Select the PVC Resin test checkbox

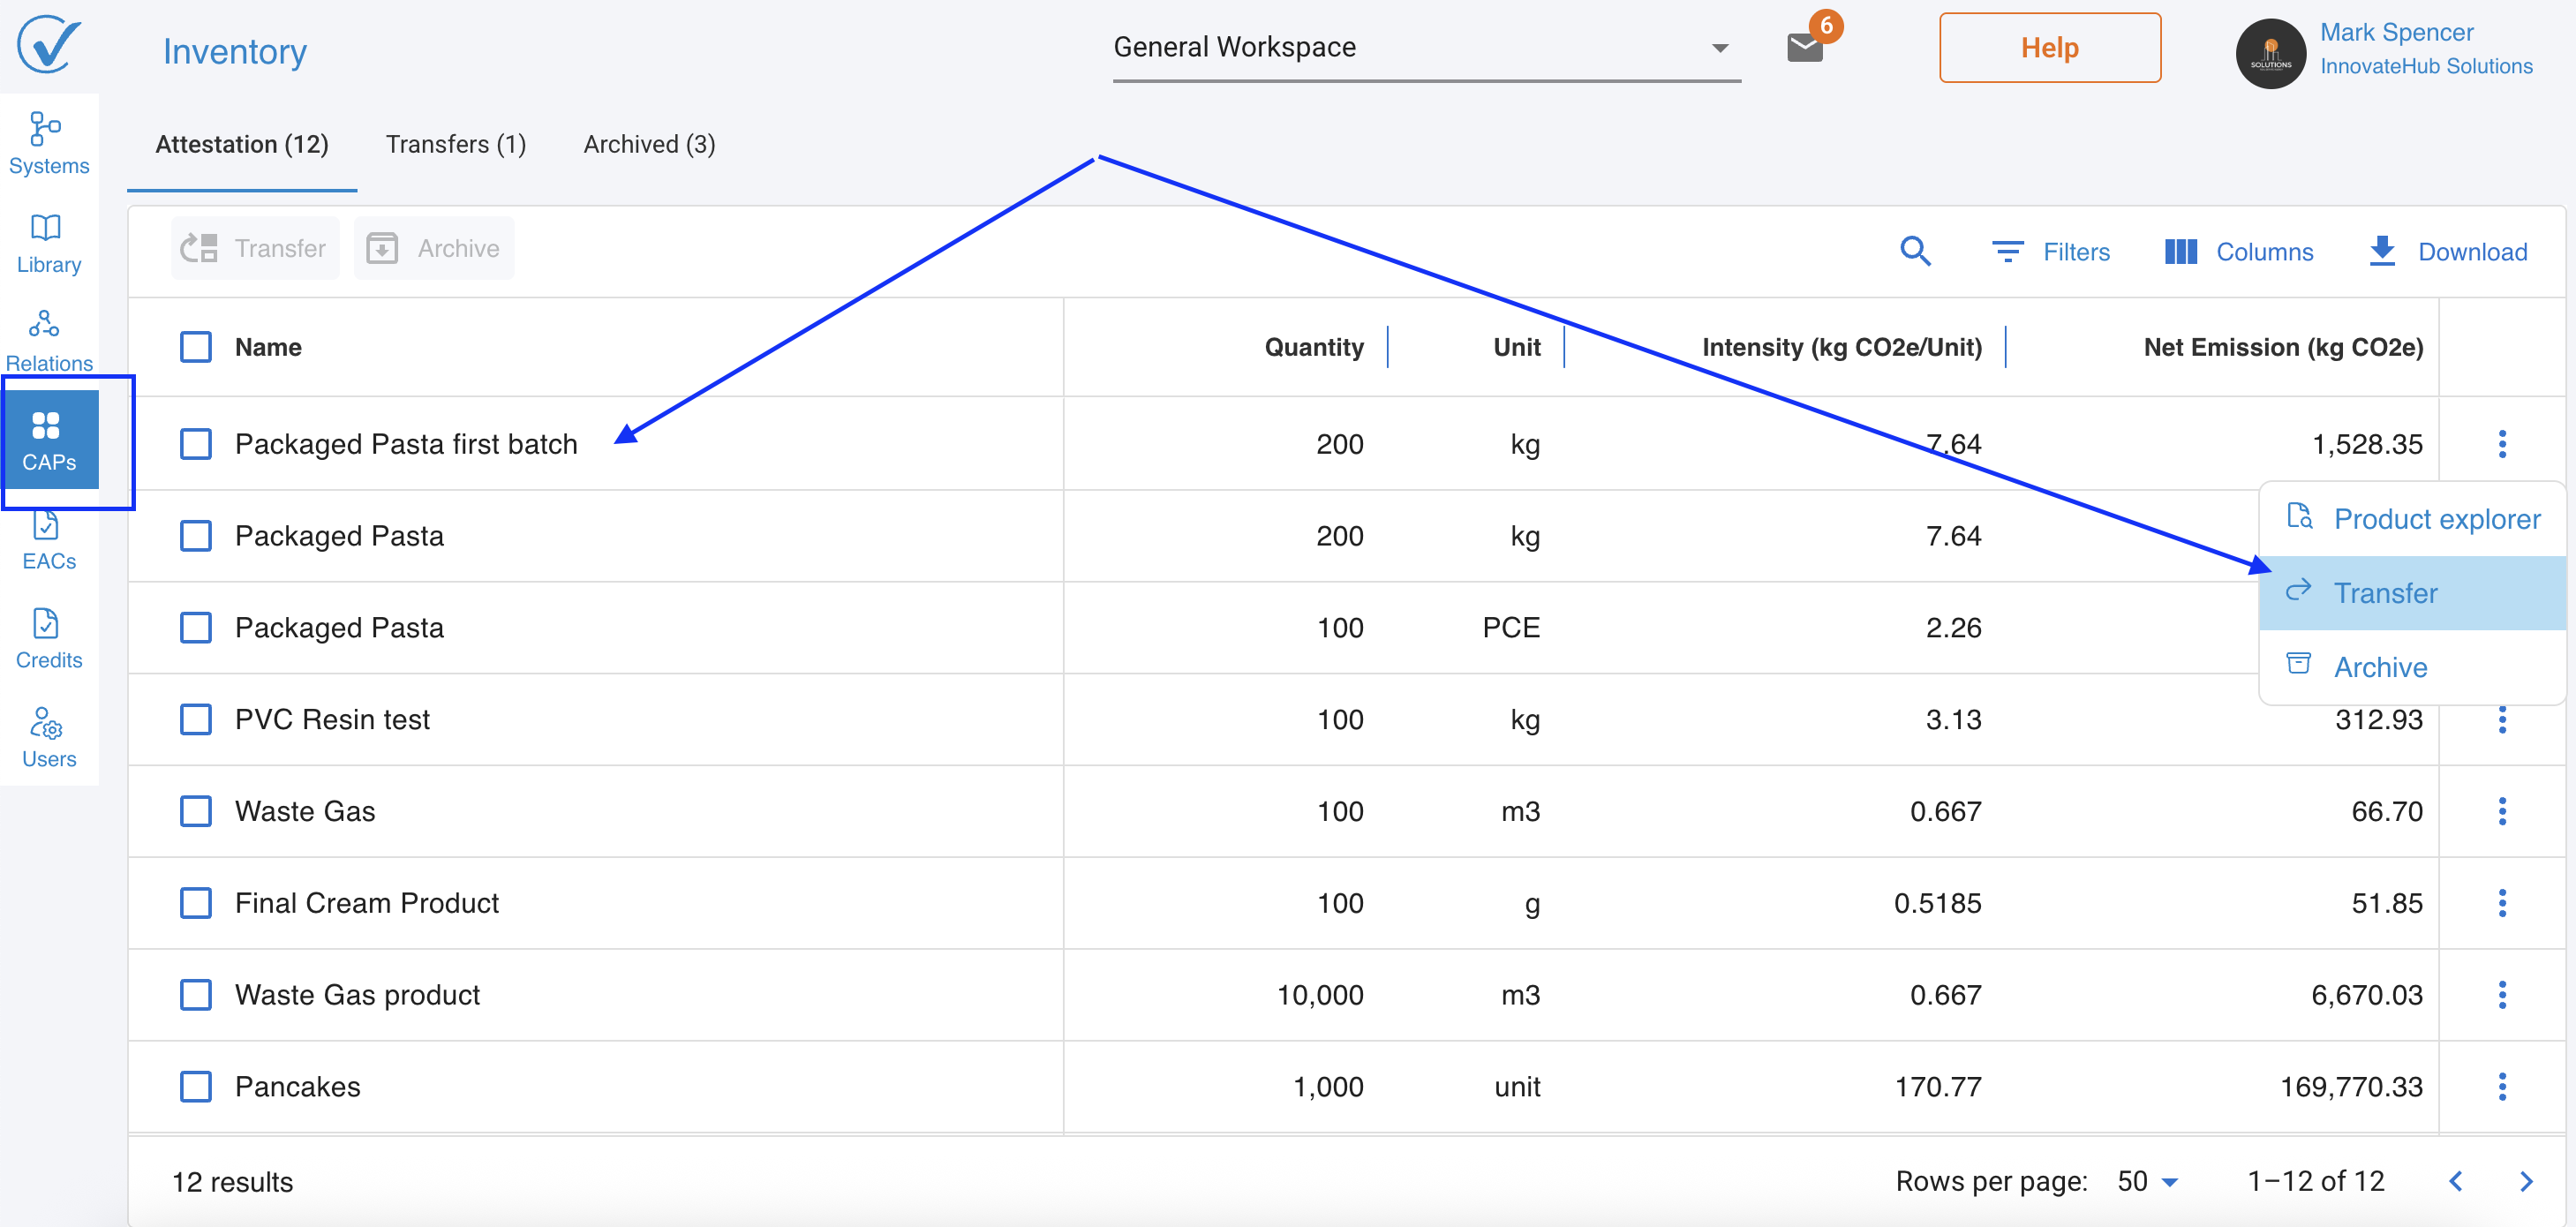[x=196, y=719]
